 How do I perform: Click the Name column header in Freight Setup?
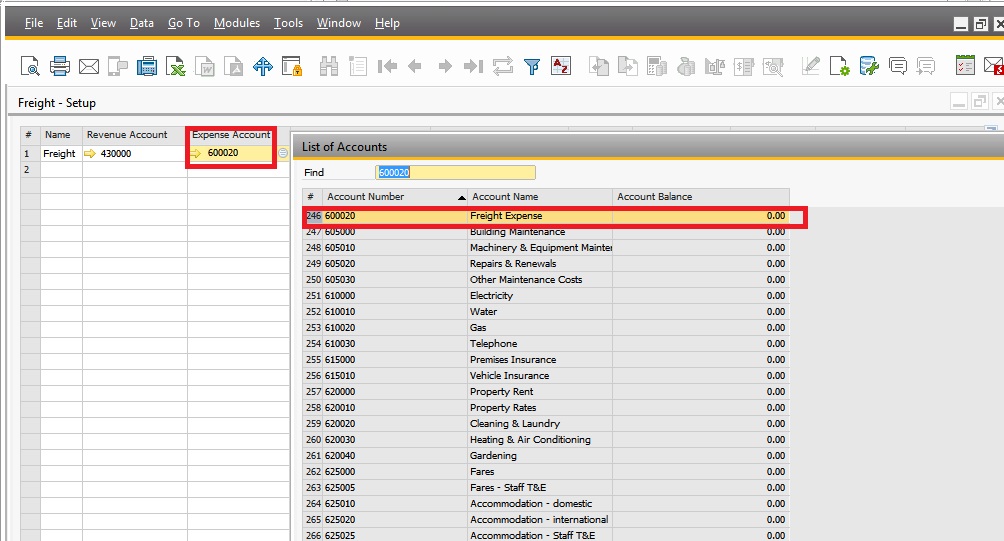tap(61, 134)
